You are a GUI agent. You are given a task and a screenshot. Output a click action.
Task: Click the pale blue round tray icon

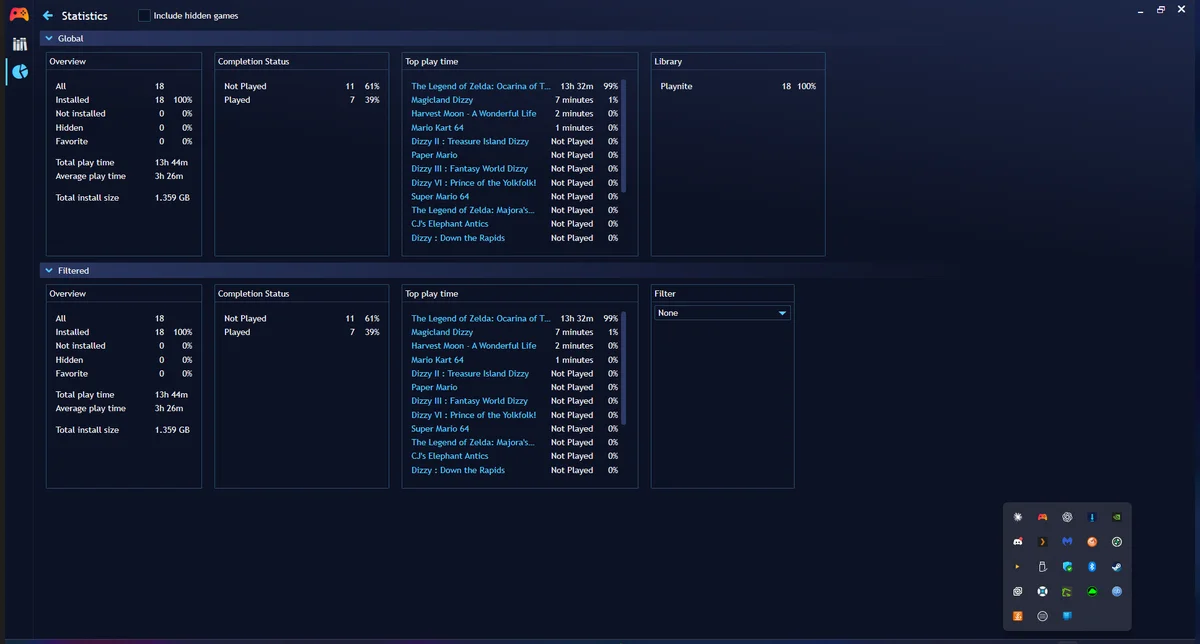1117,591
